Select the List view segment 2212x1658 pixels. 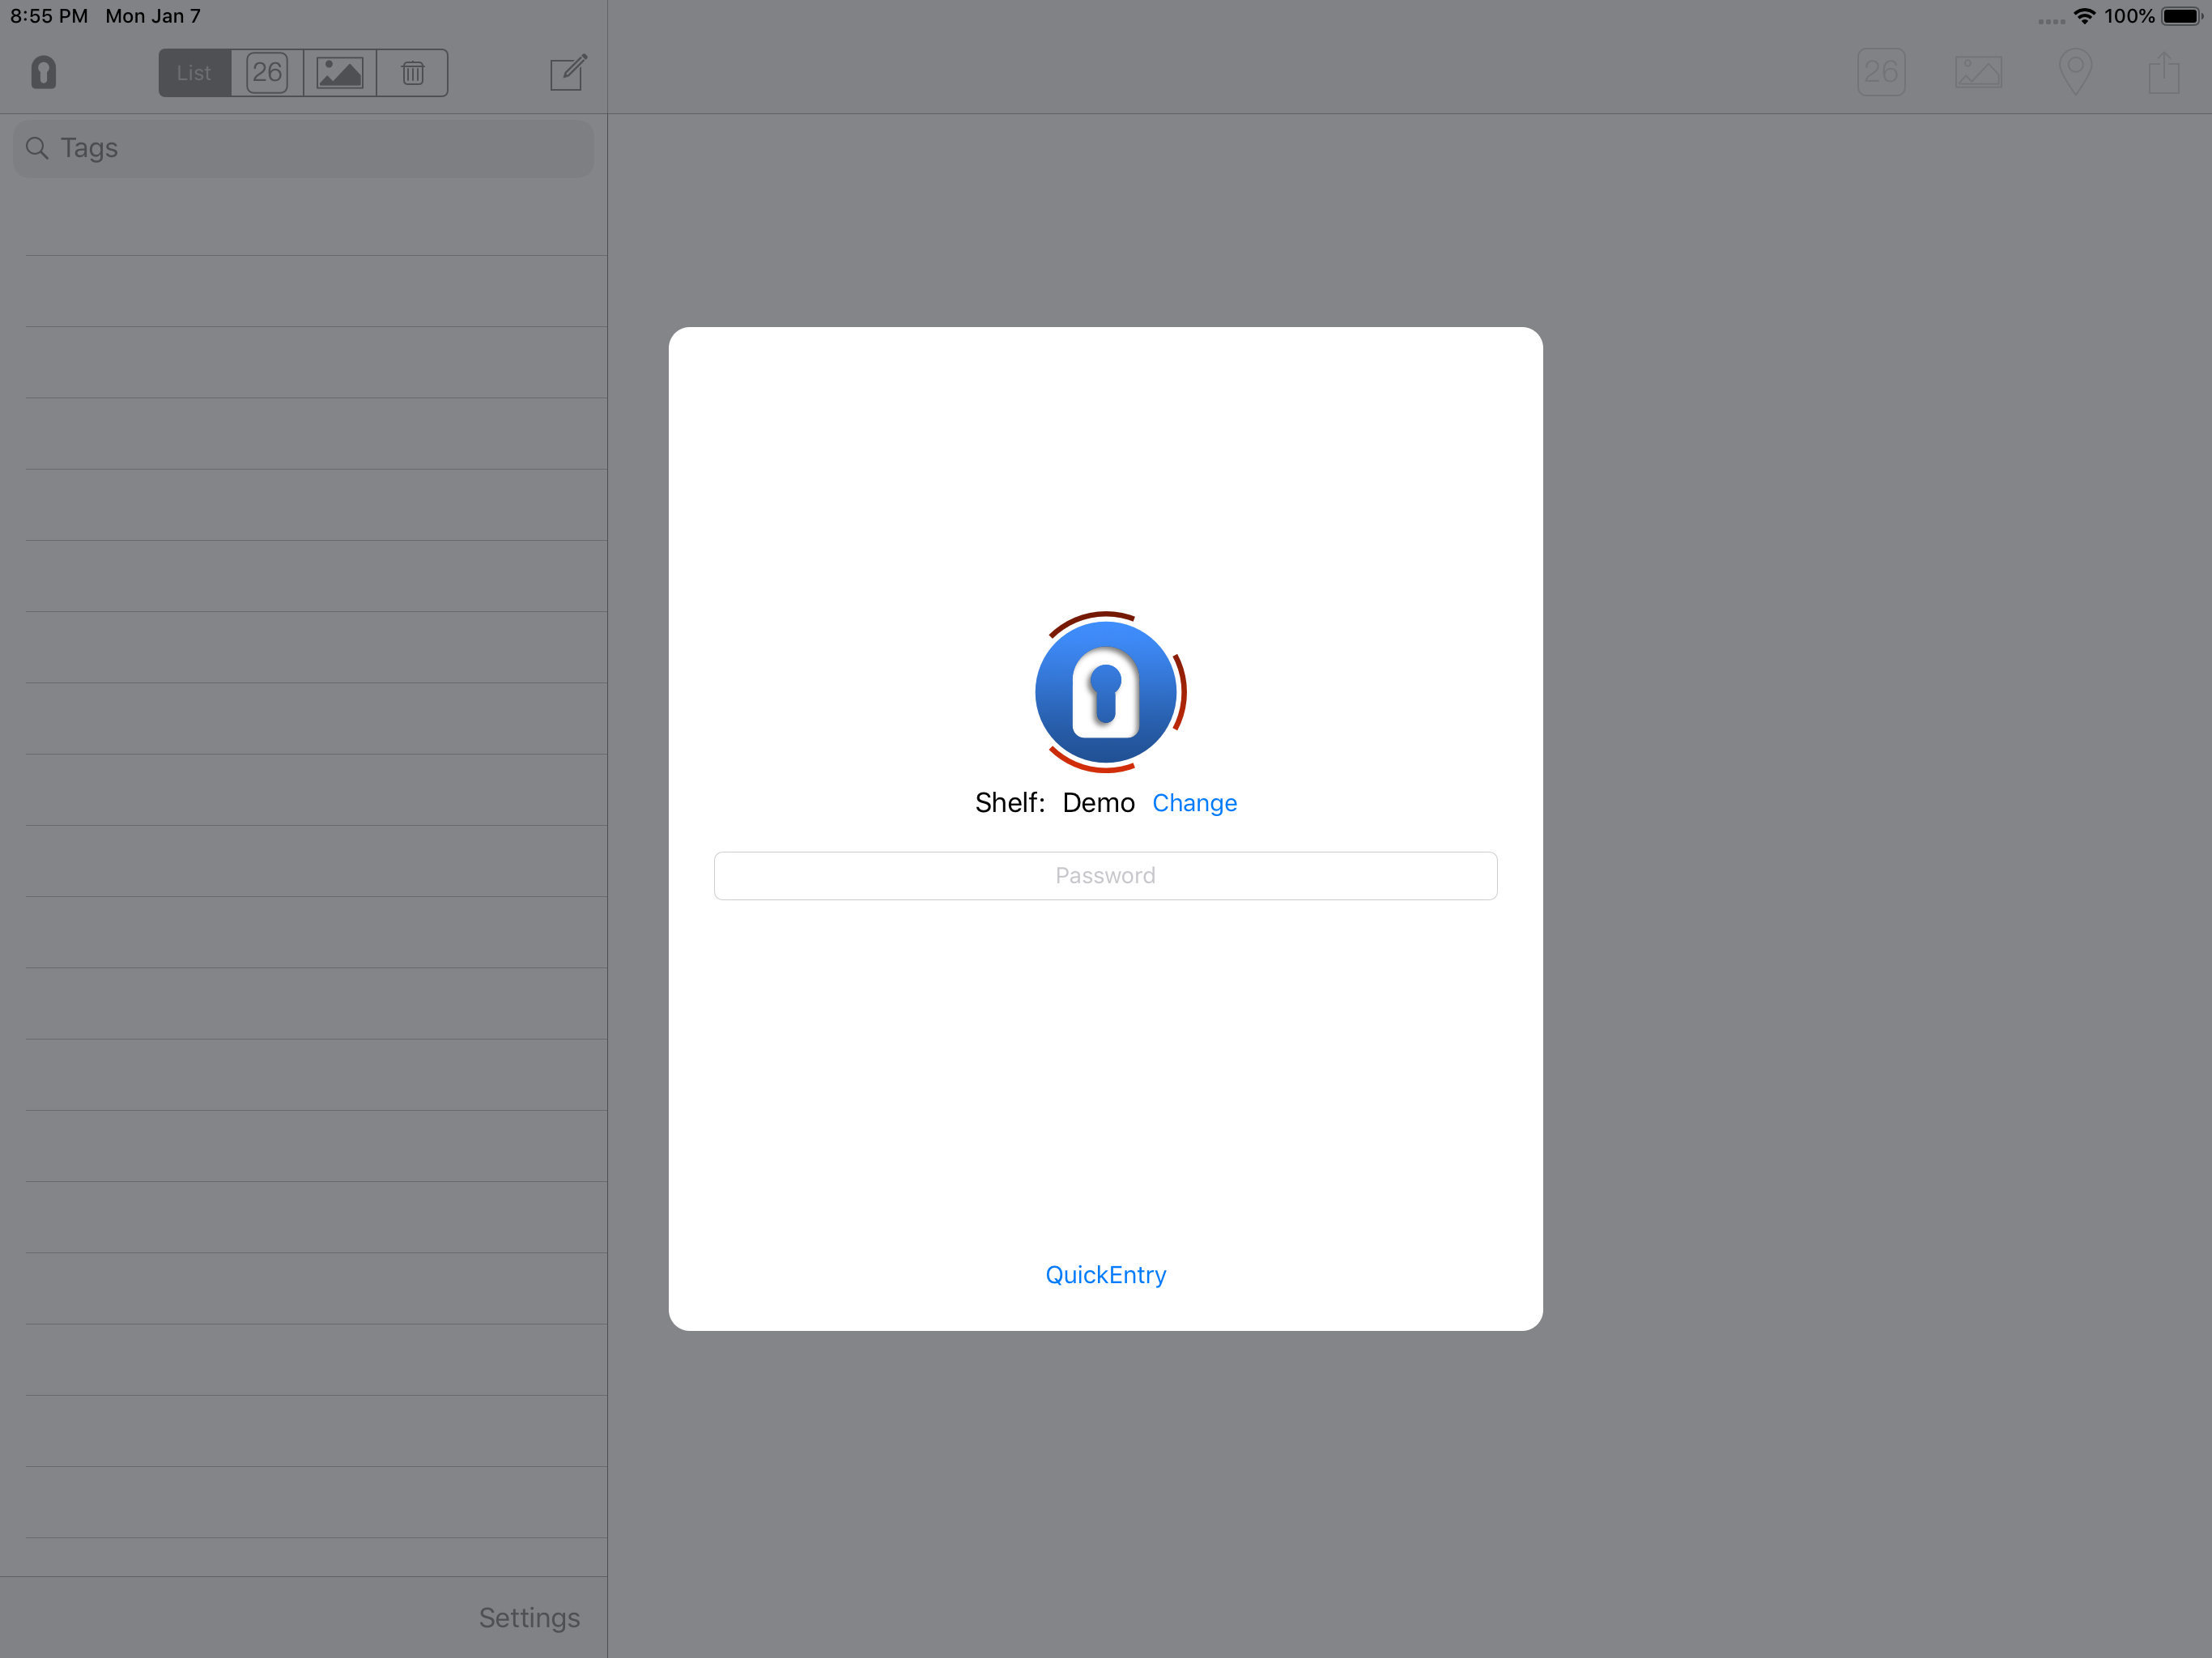tap(194, 73)
